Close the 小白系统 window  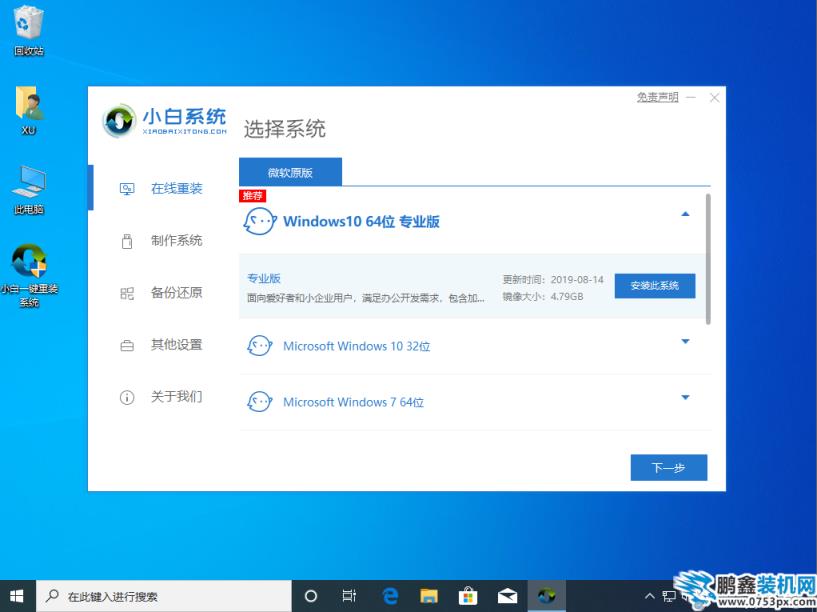coord(714,97)
